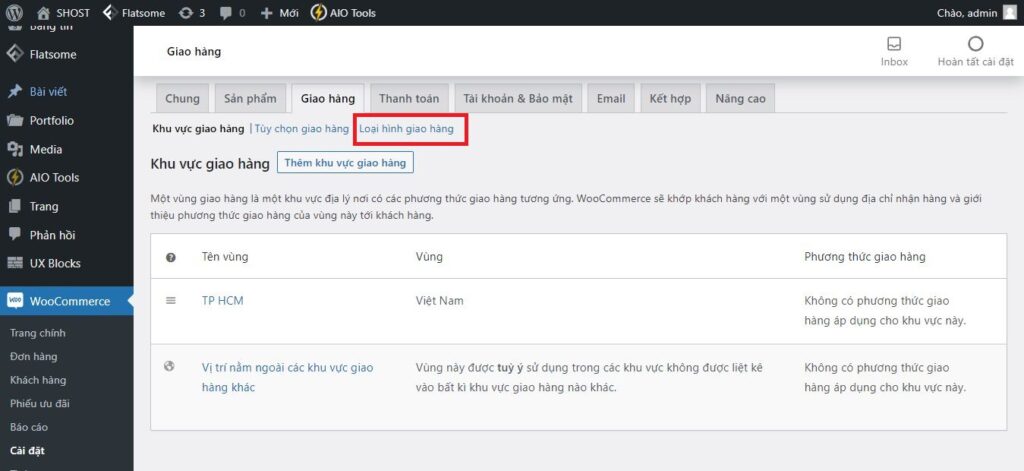This screenshot has height=471, width=1024.
Task: Select Đơn hàng in WooCommerce submenu
Action: [x=33, y=356]
